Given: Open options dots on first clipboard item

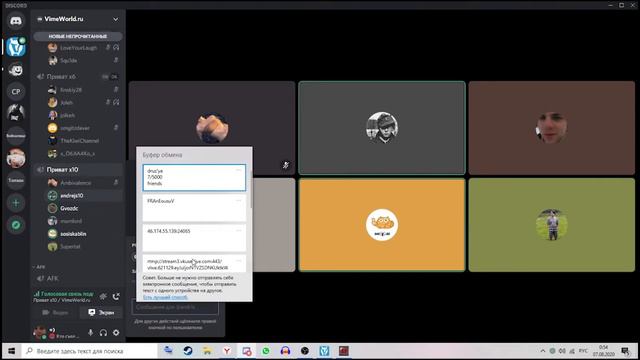Looking at the screenshot, I should pos(238,170).
